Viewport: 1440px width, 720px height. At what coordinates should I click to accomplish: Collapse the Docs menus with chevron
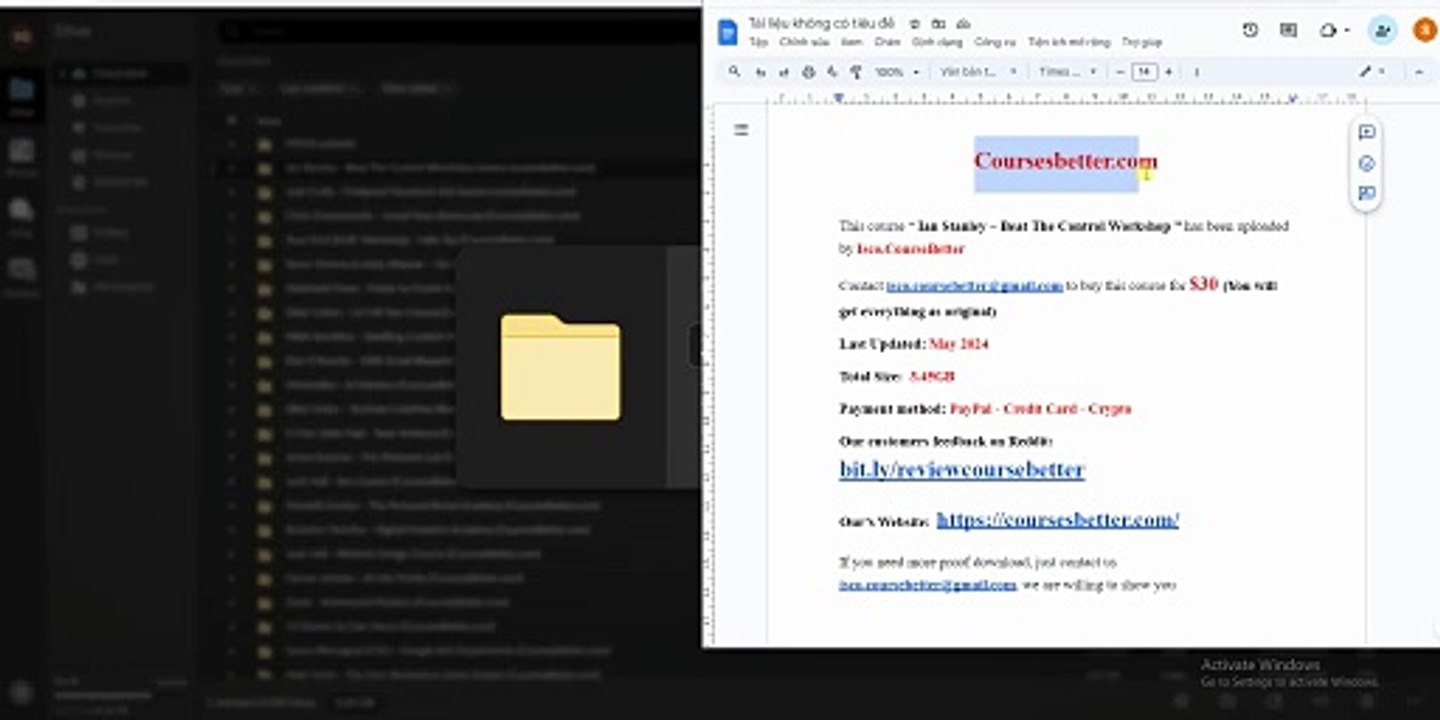pyautogui.click(x=1418, y=72)
